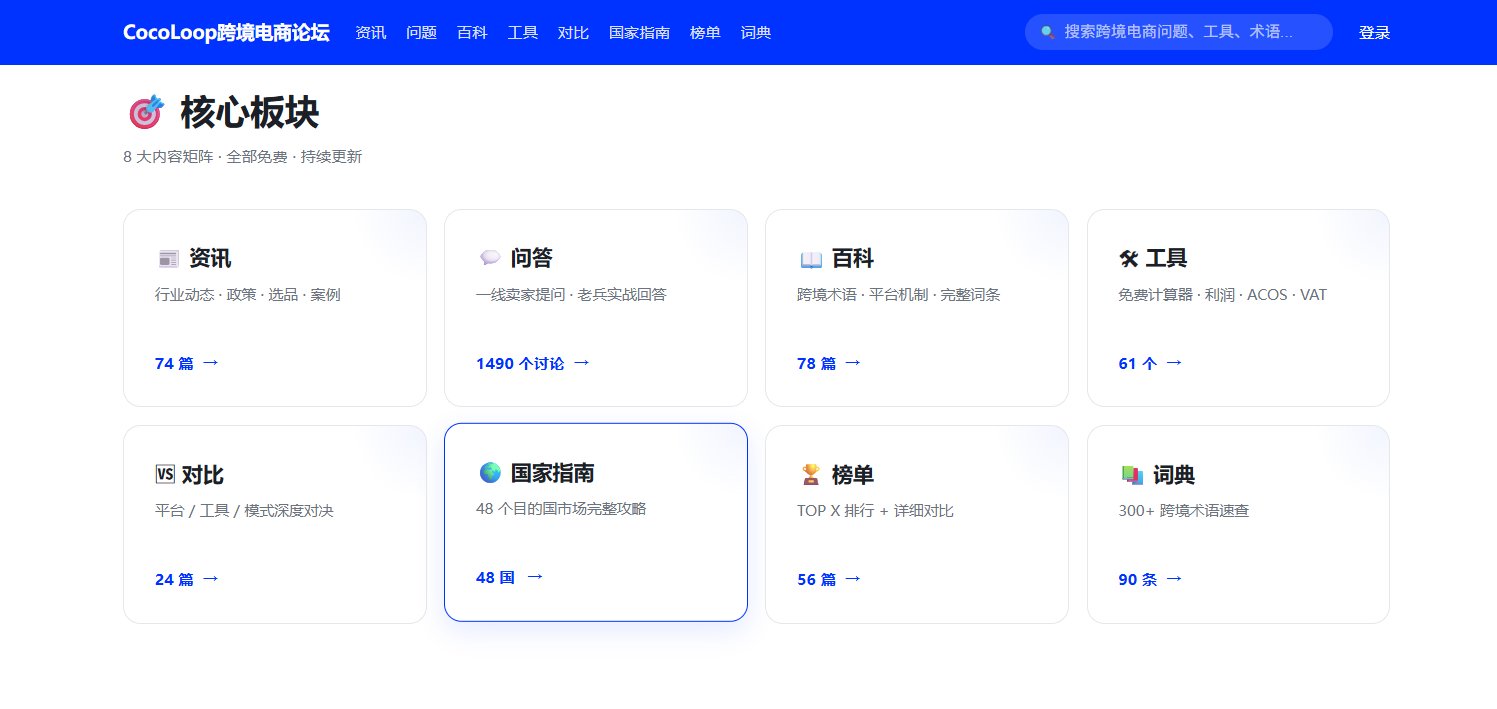Screen dimensions: 1497x709
Task: Select 百科 in the top navigation bar
Action: (x=472, y=33)
